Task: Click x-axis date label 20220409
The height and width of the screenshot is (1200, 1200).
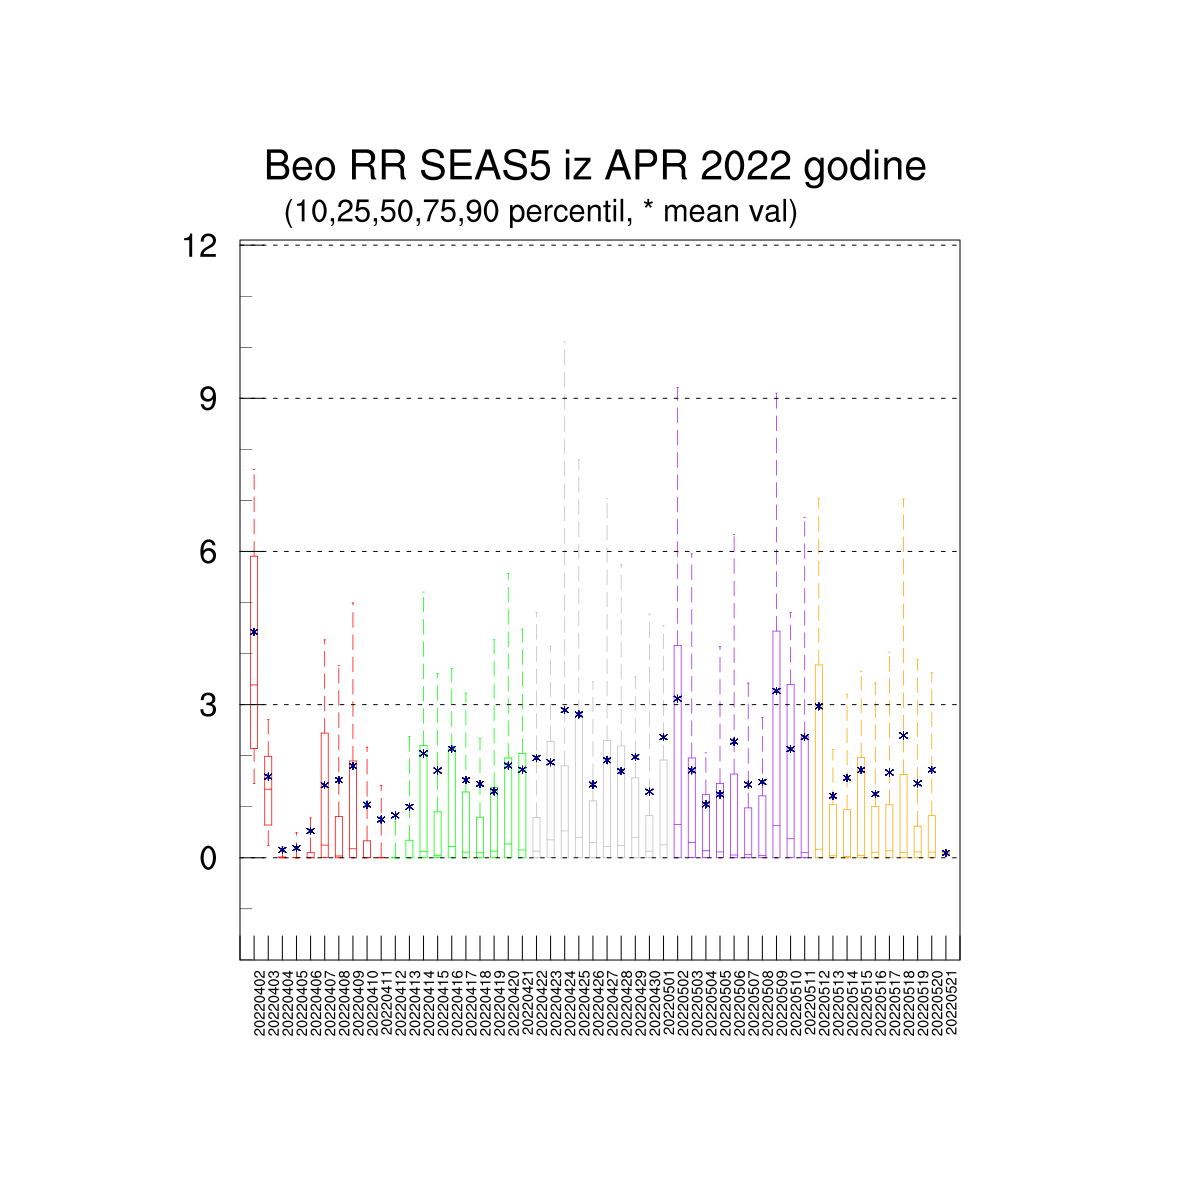Action: pos(358,1002)
